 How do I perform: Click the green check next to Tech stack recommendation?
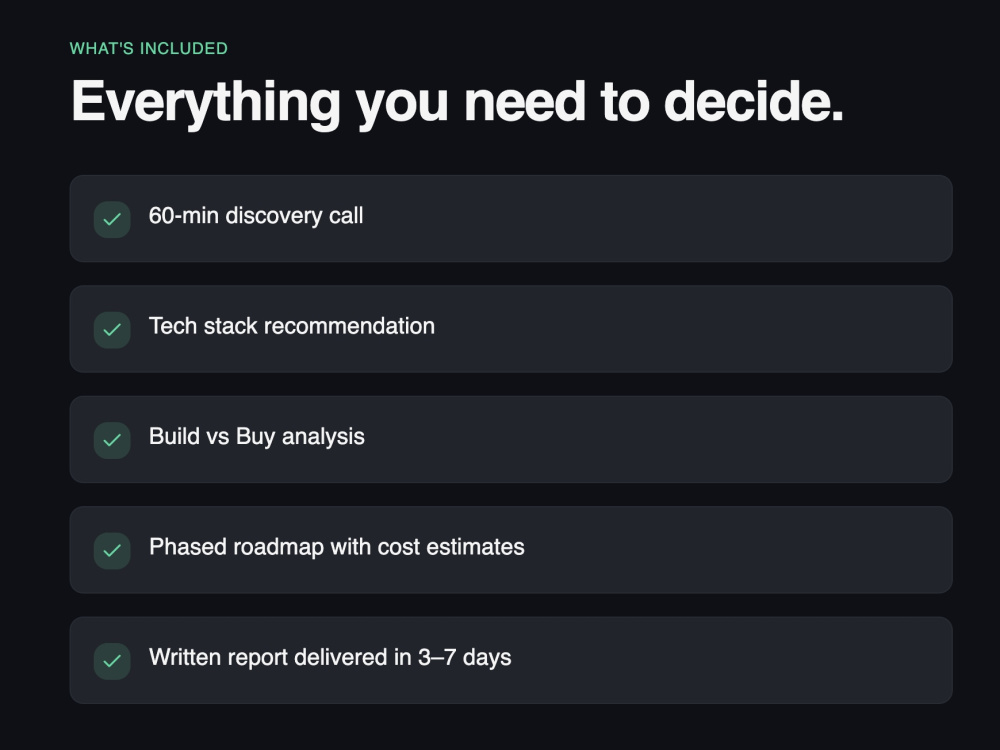[x=112, y=330]
